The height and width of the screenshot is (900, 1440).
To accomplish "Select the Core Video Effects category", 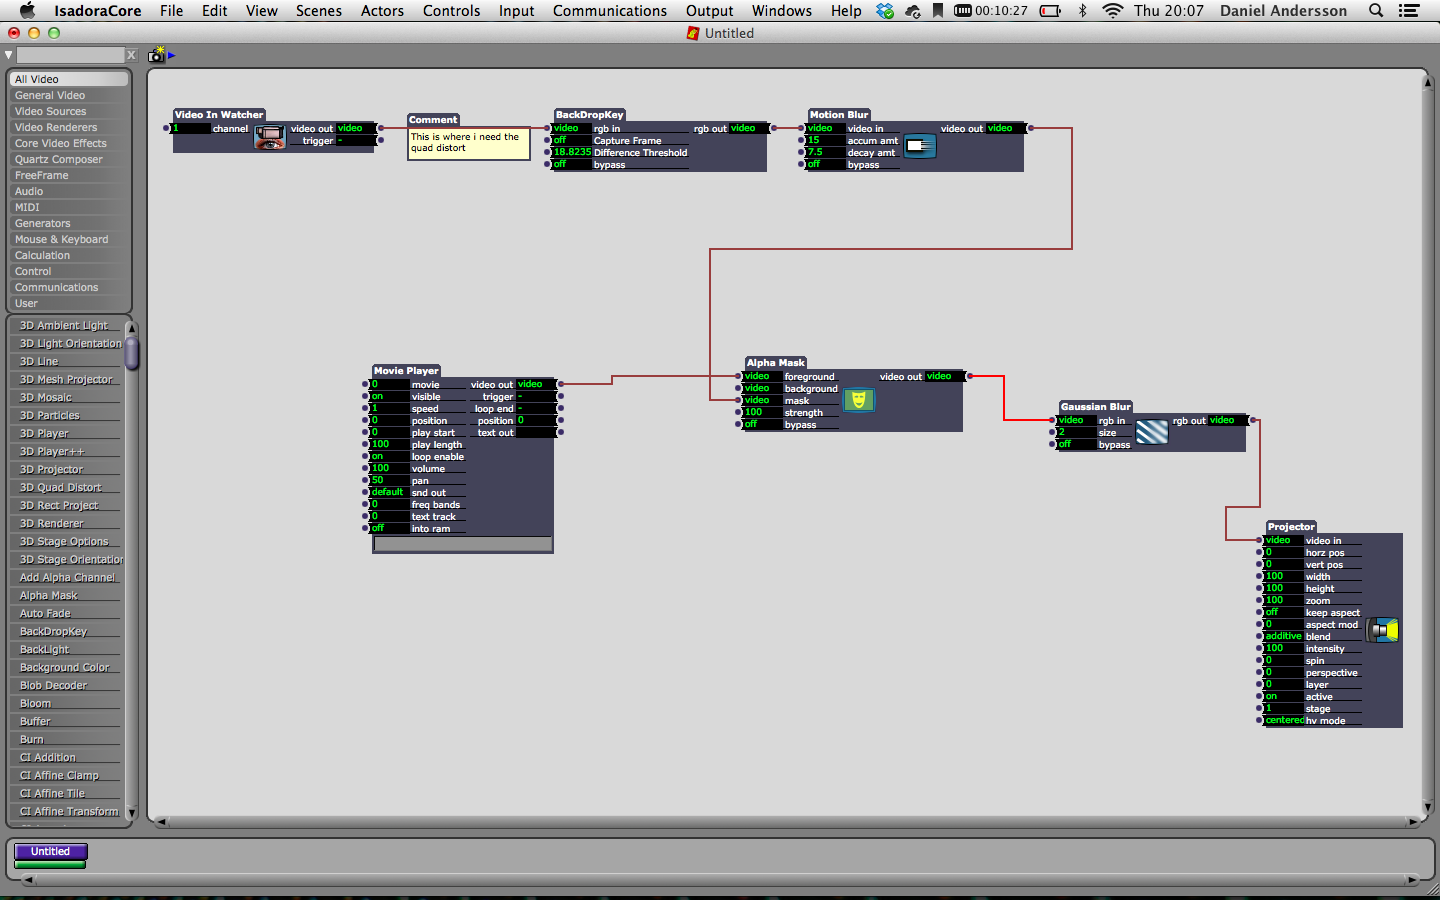I will (x=70, y=143).
